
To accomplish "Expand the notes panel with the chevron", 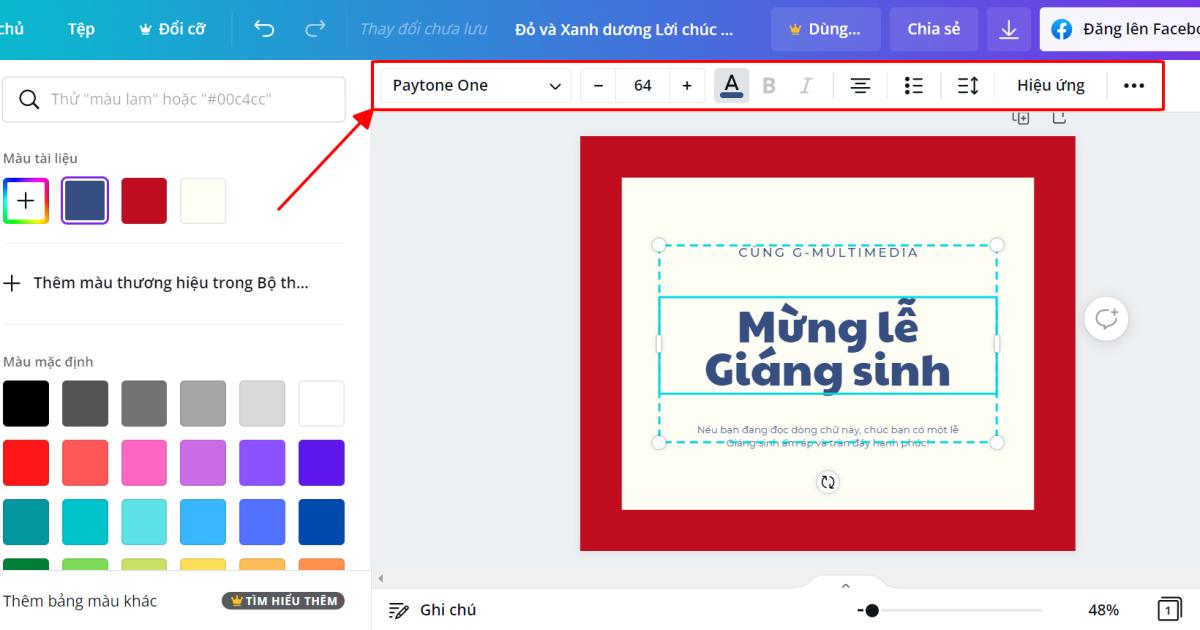I will tap(845, 585).
